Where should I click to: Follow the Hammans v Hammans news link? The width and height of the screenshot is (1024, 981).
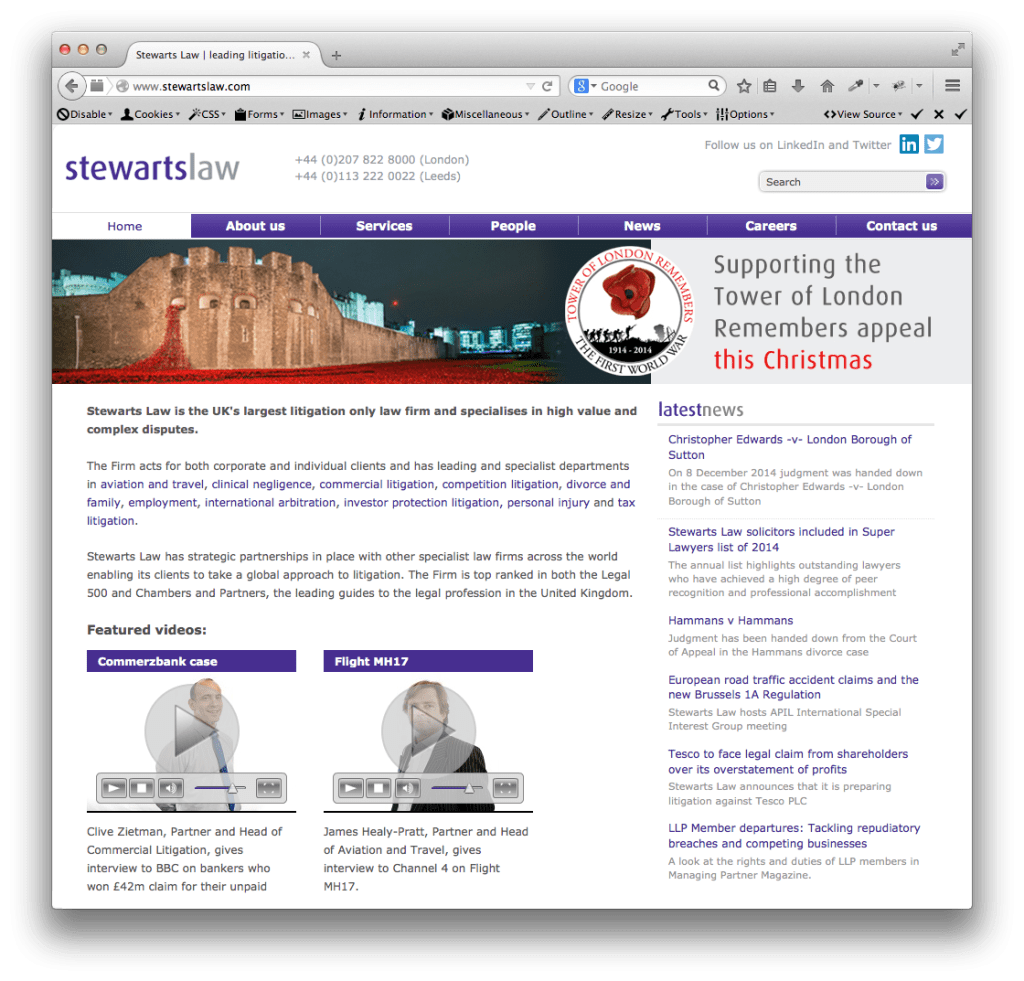(x=730, y=621)
